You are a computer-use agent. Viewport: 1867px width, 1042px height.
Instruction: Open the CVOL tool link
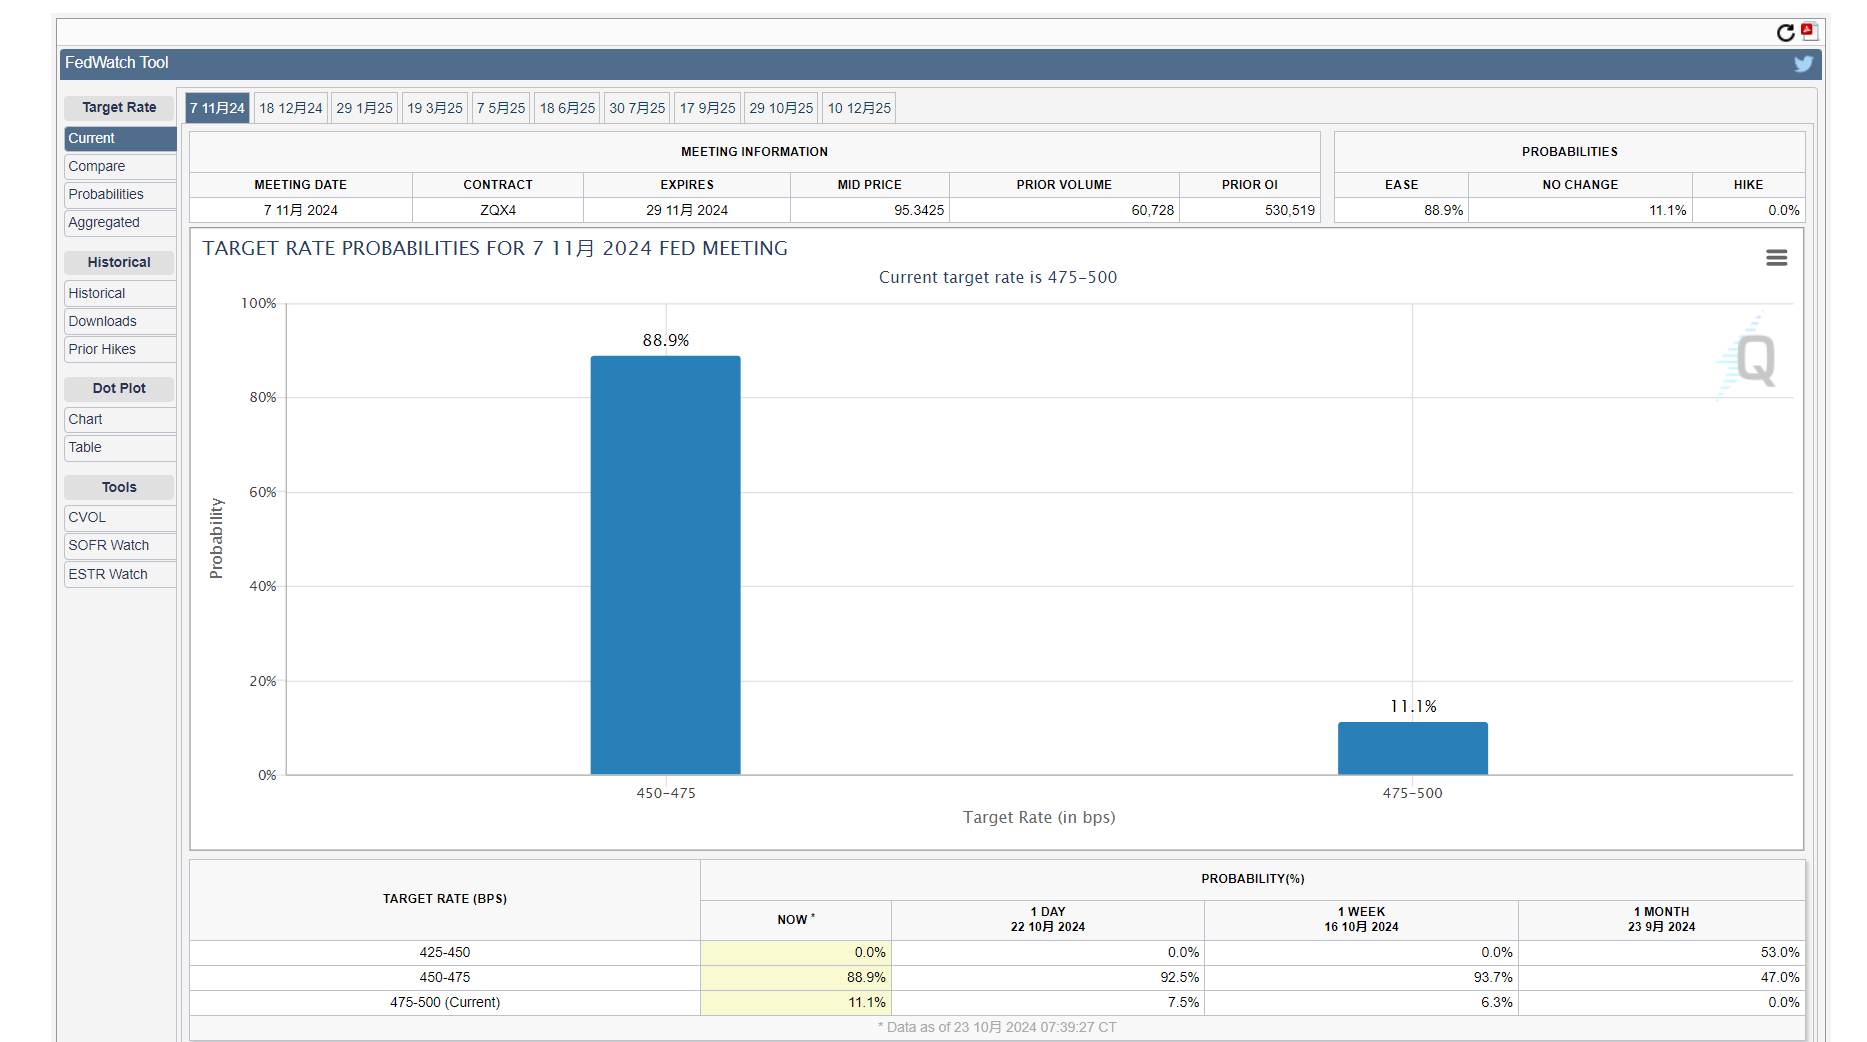click(120, 518)
